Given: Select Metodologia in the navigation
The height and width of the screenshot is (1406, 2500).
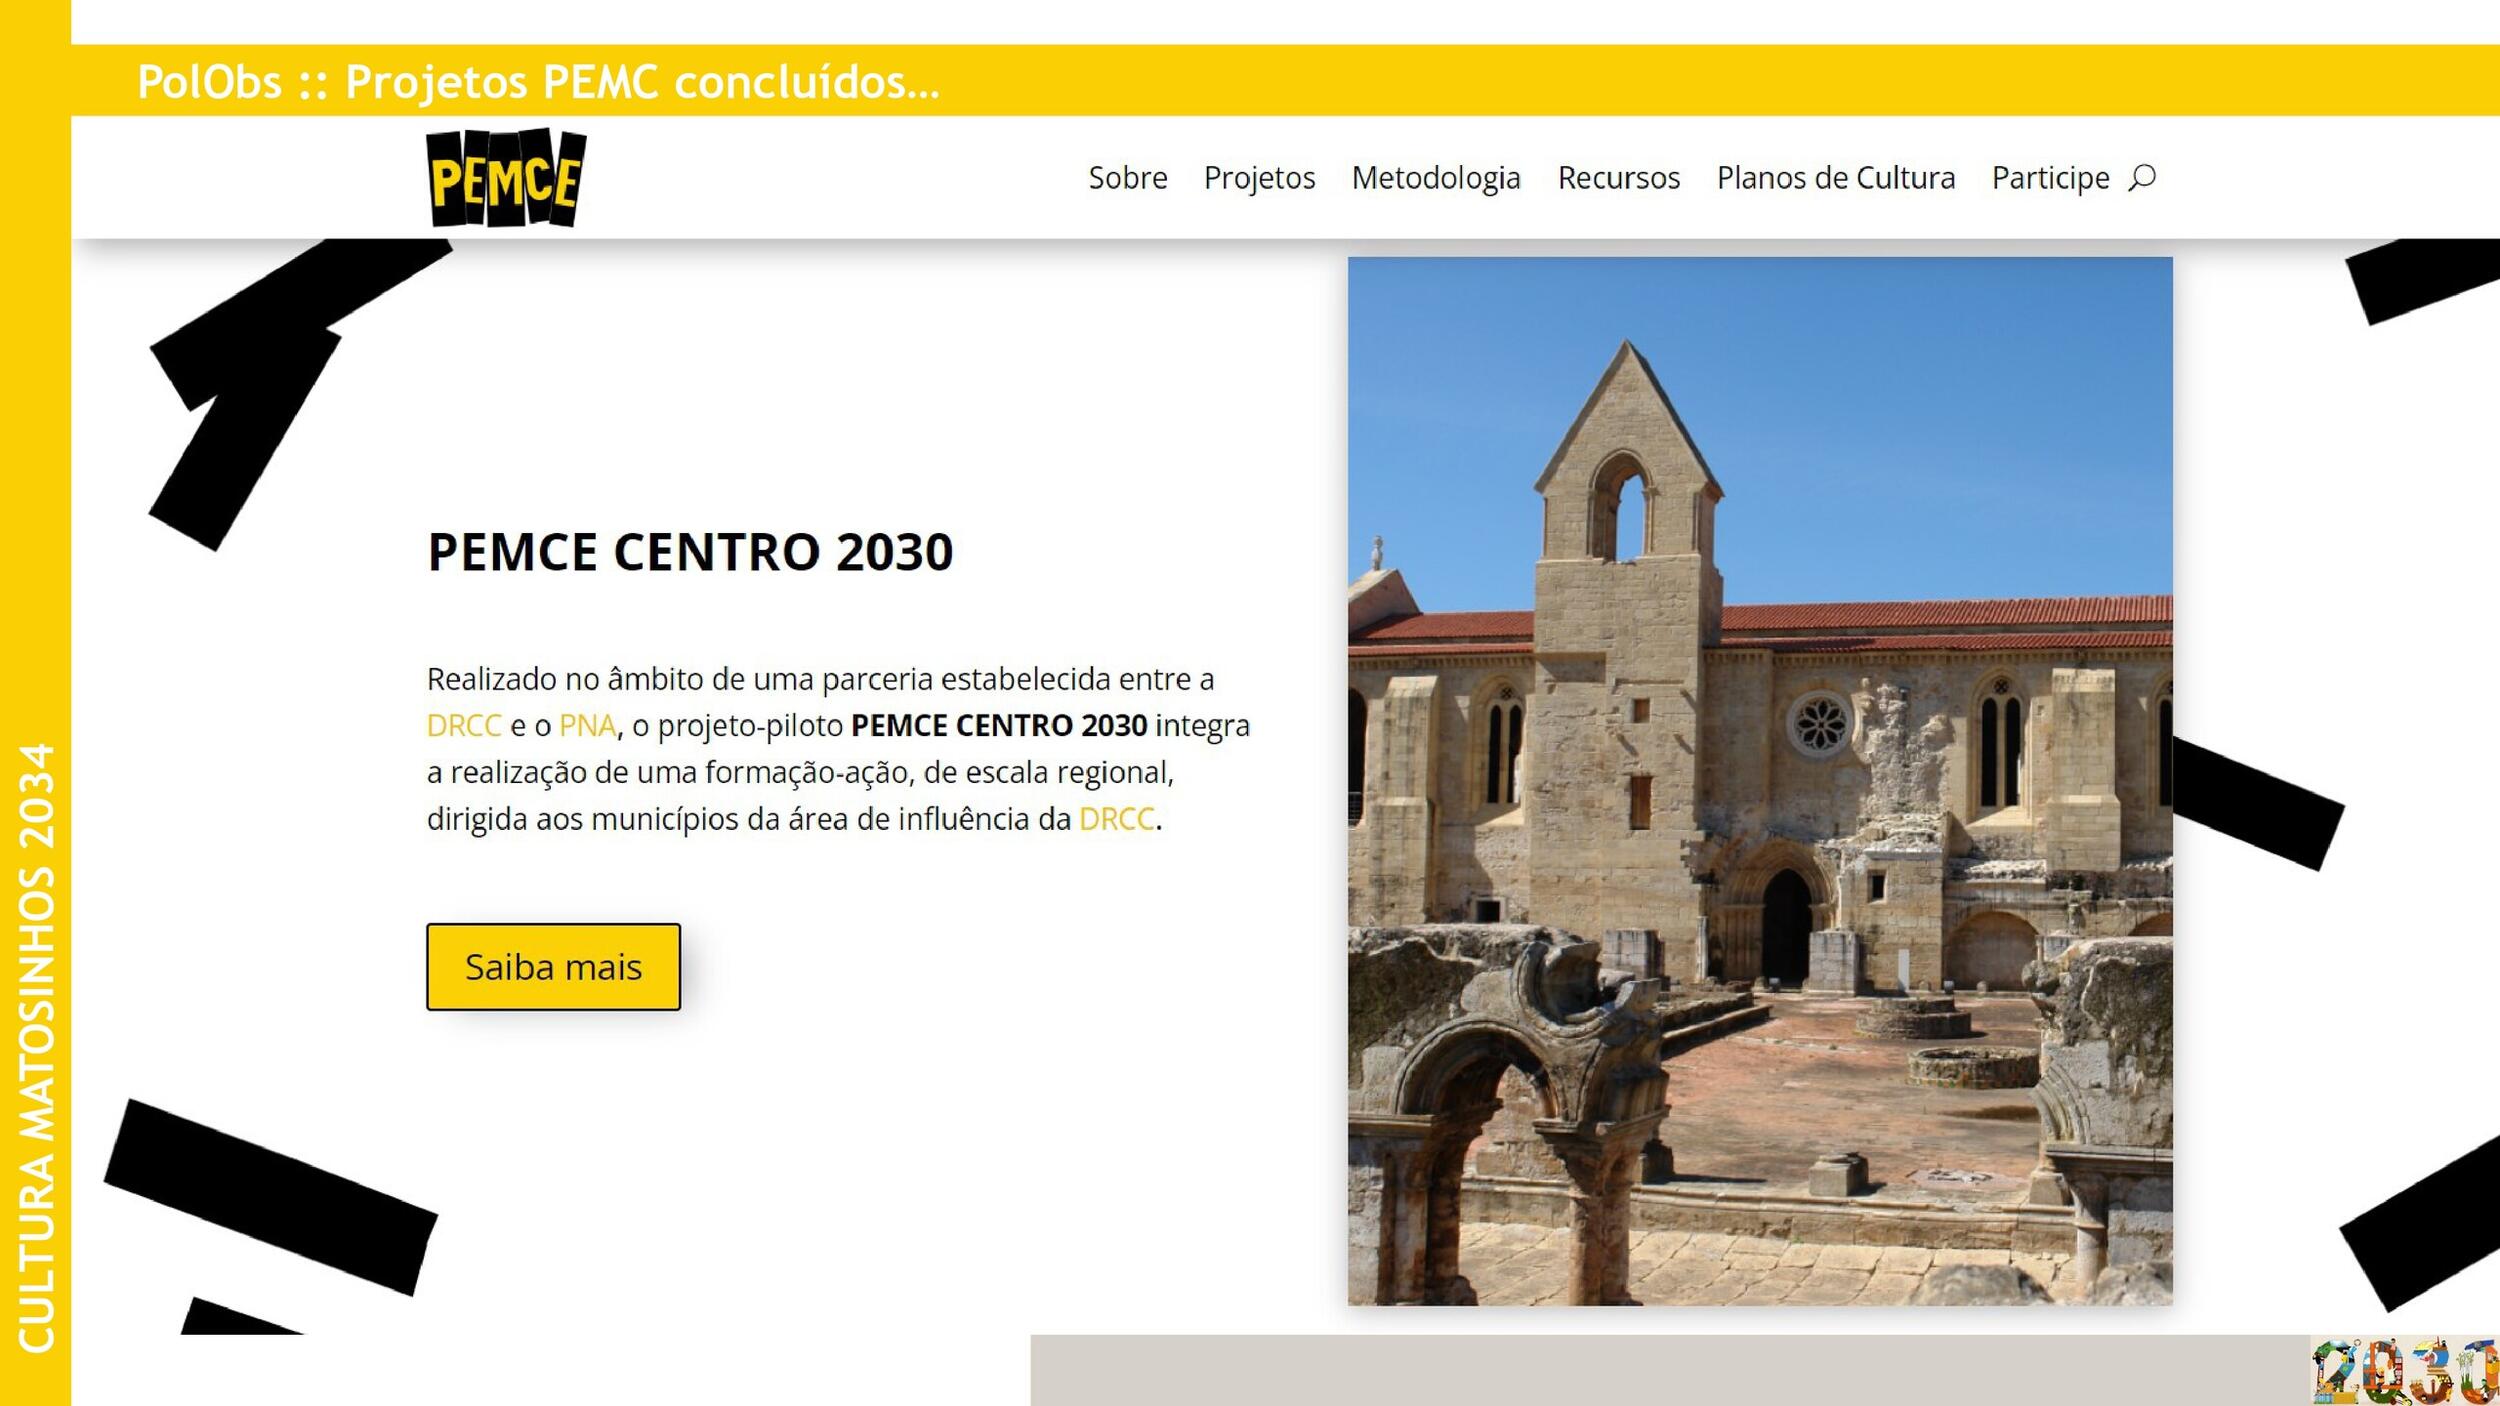Looking at the screenshot, I should click(x=1436, y=178).
